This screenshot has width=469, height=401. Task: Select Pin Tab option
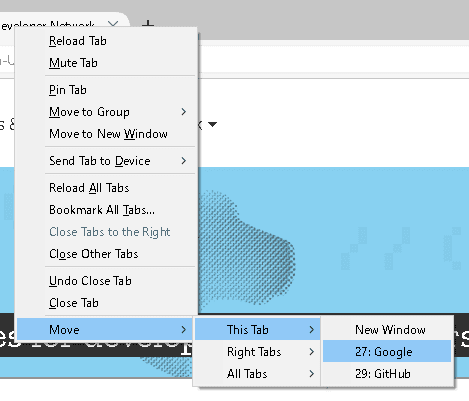coord(106,90)
